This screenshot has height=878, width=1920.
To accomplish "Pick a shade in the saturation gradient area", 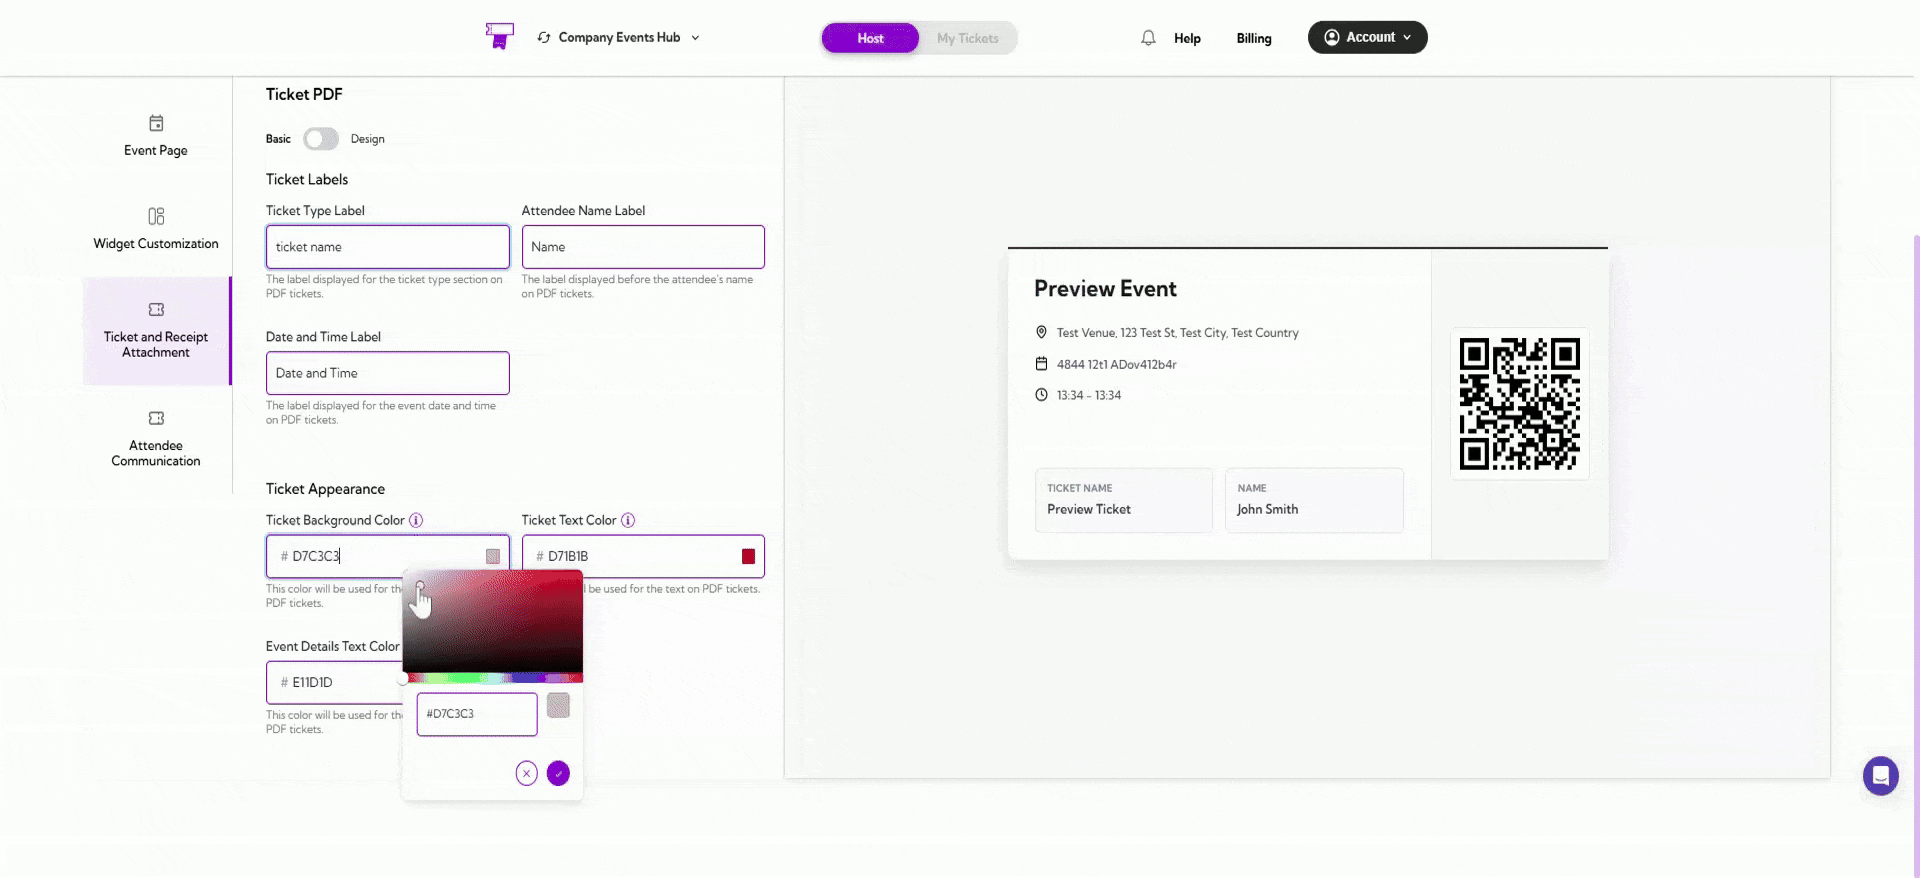I will [492, 622].
